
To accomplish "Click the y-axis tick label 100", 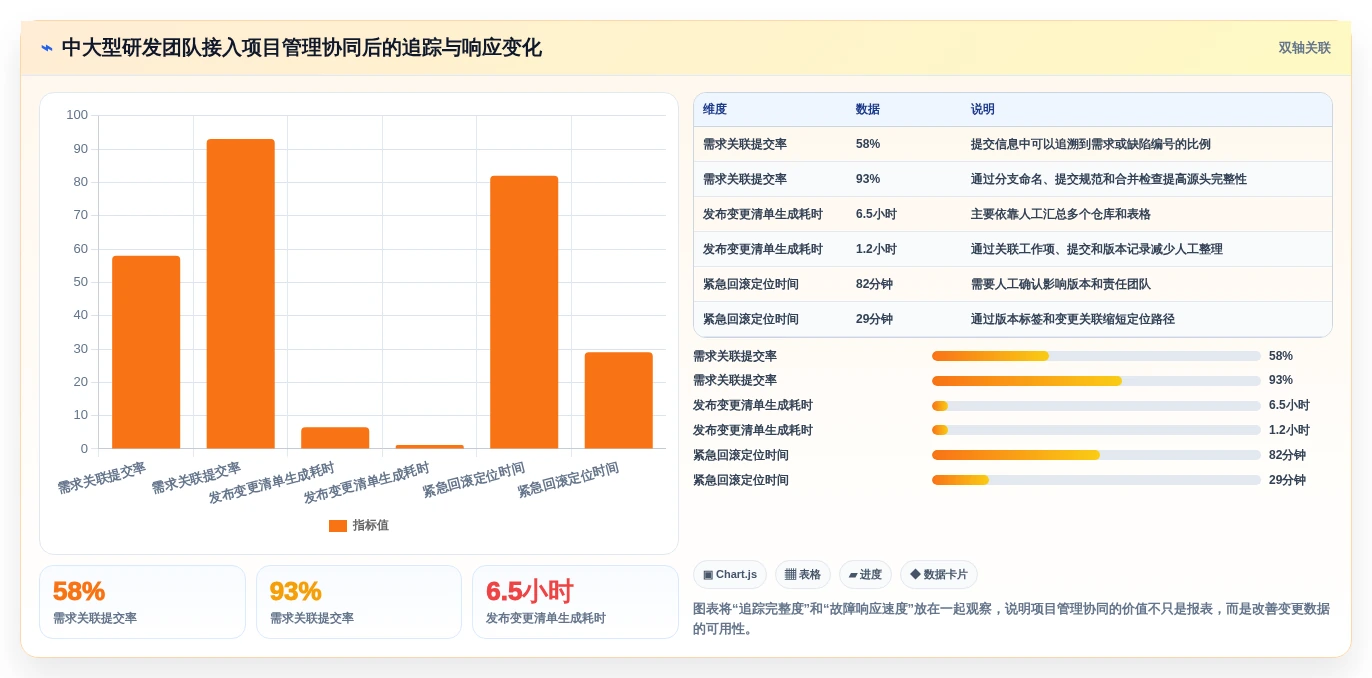I will 77,115.
